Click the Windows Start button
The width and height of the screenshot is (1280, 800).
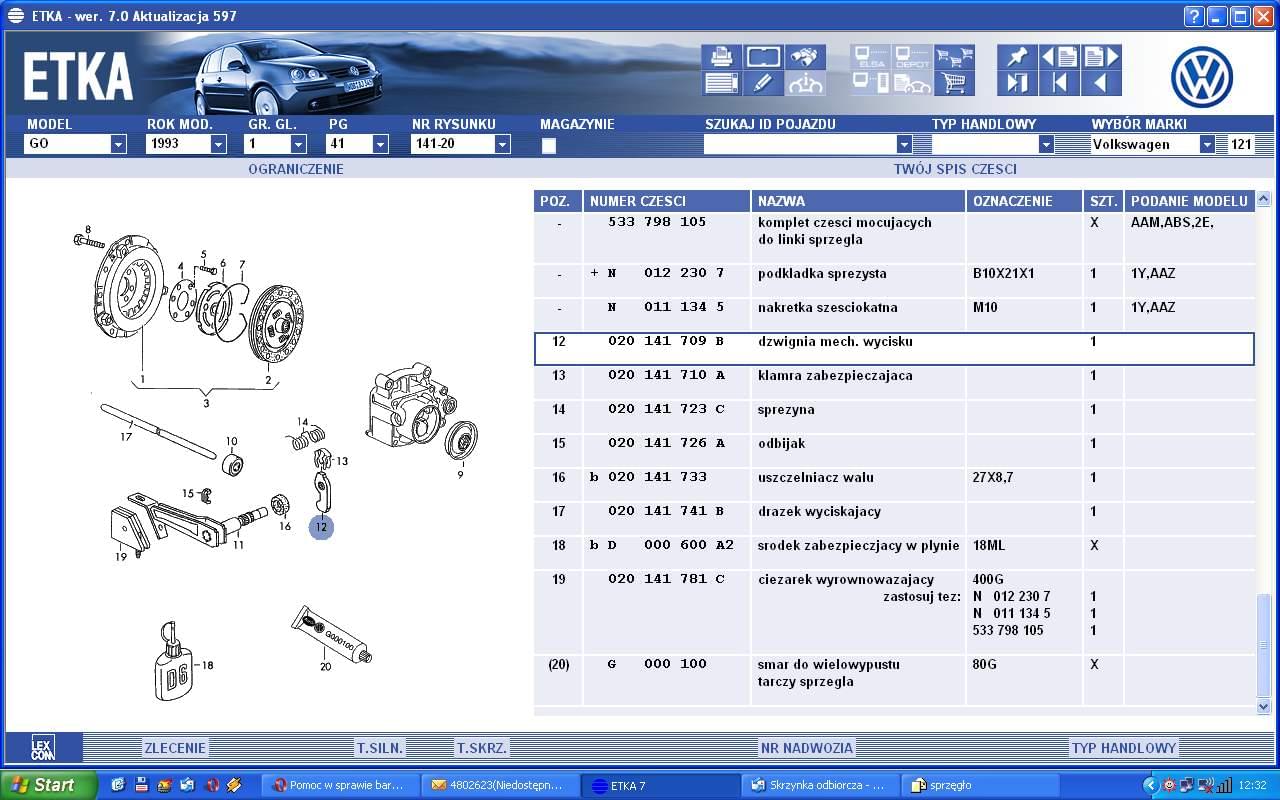click(x=48, y=785)
